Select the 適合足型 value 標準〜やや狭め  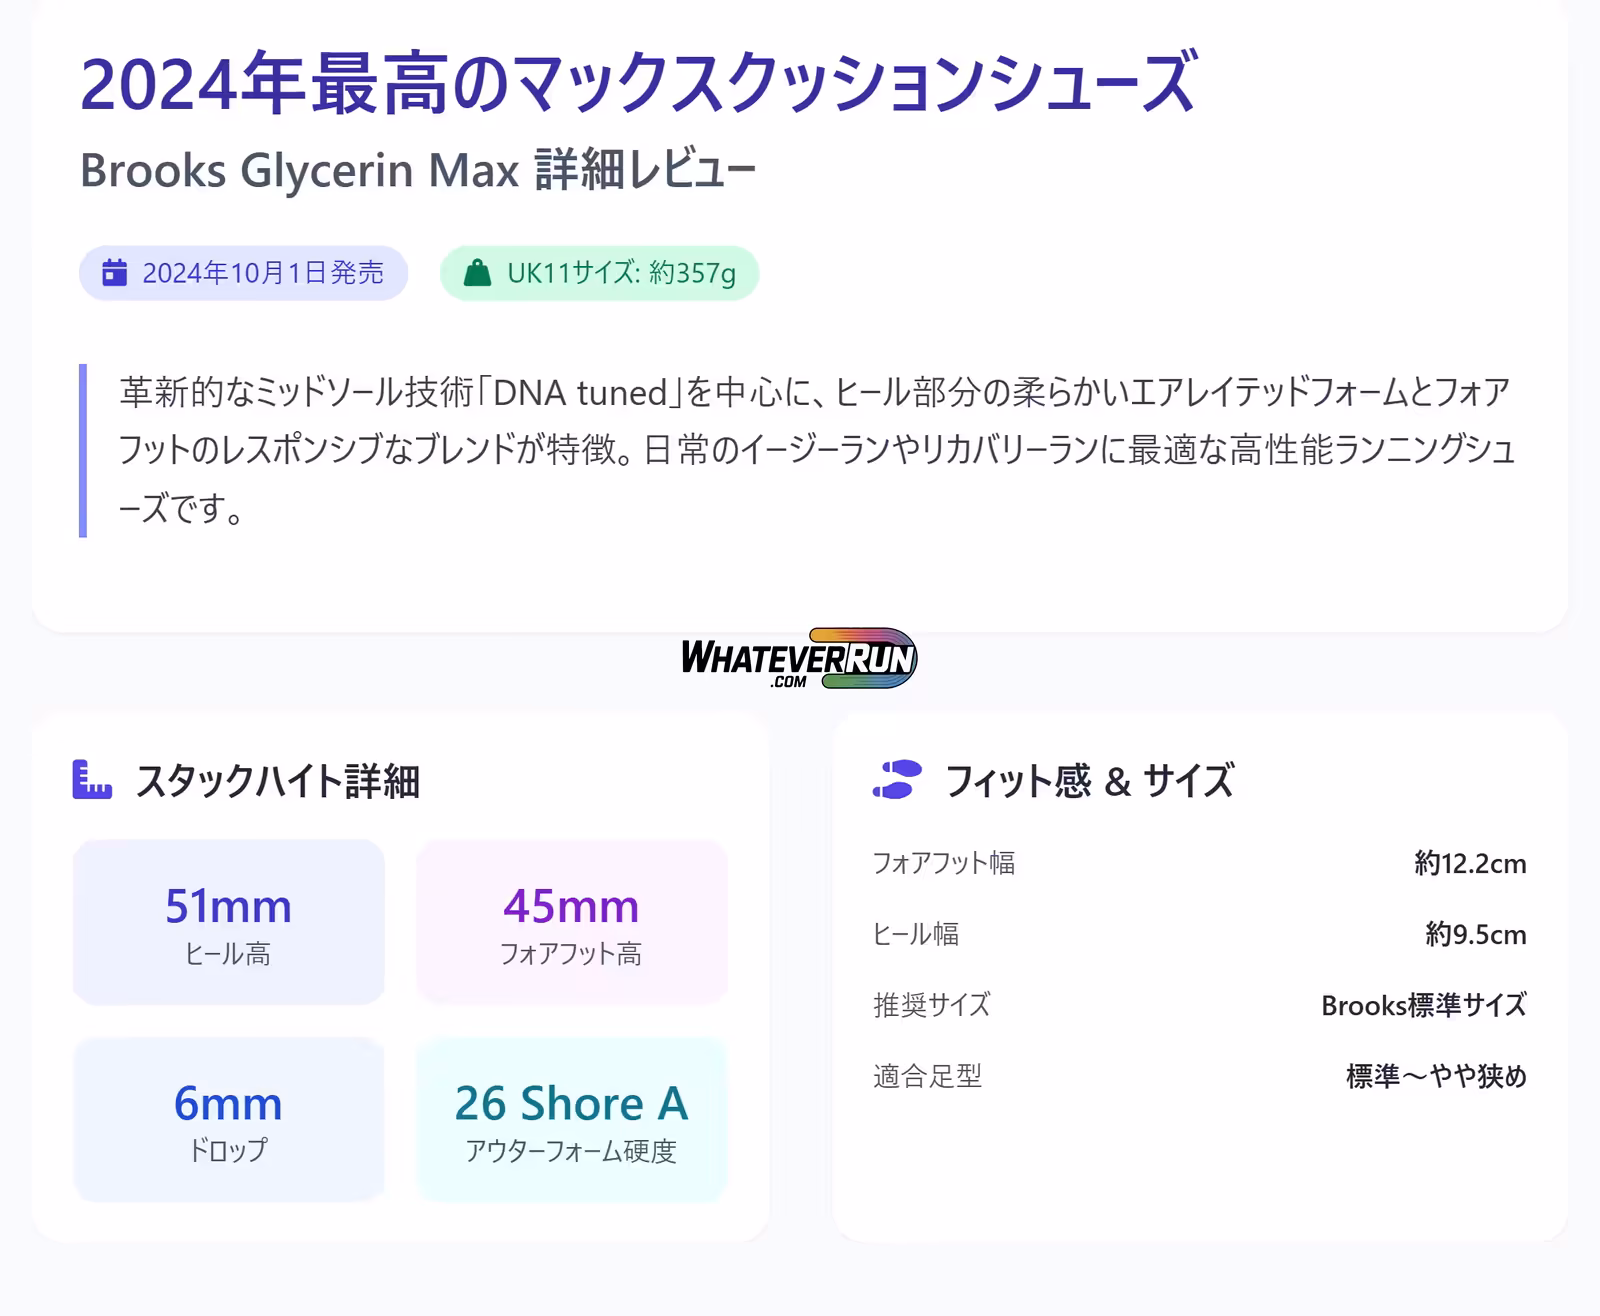coord(1436,1077)
